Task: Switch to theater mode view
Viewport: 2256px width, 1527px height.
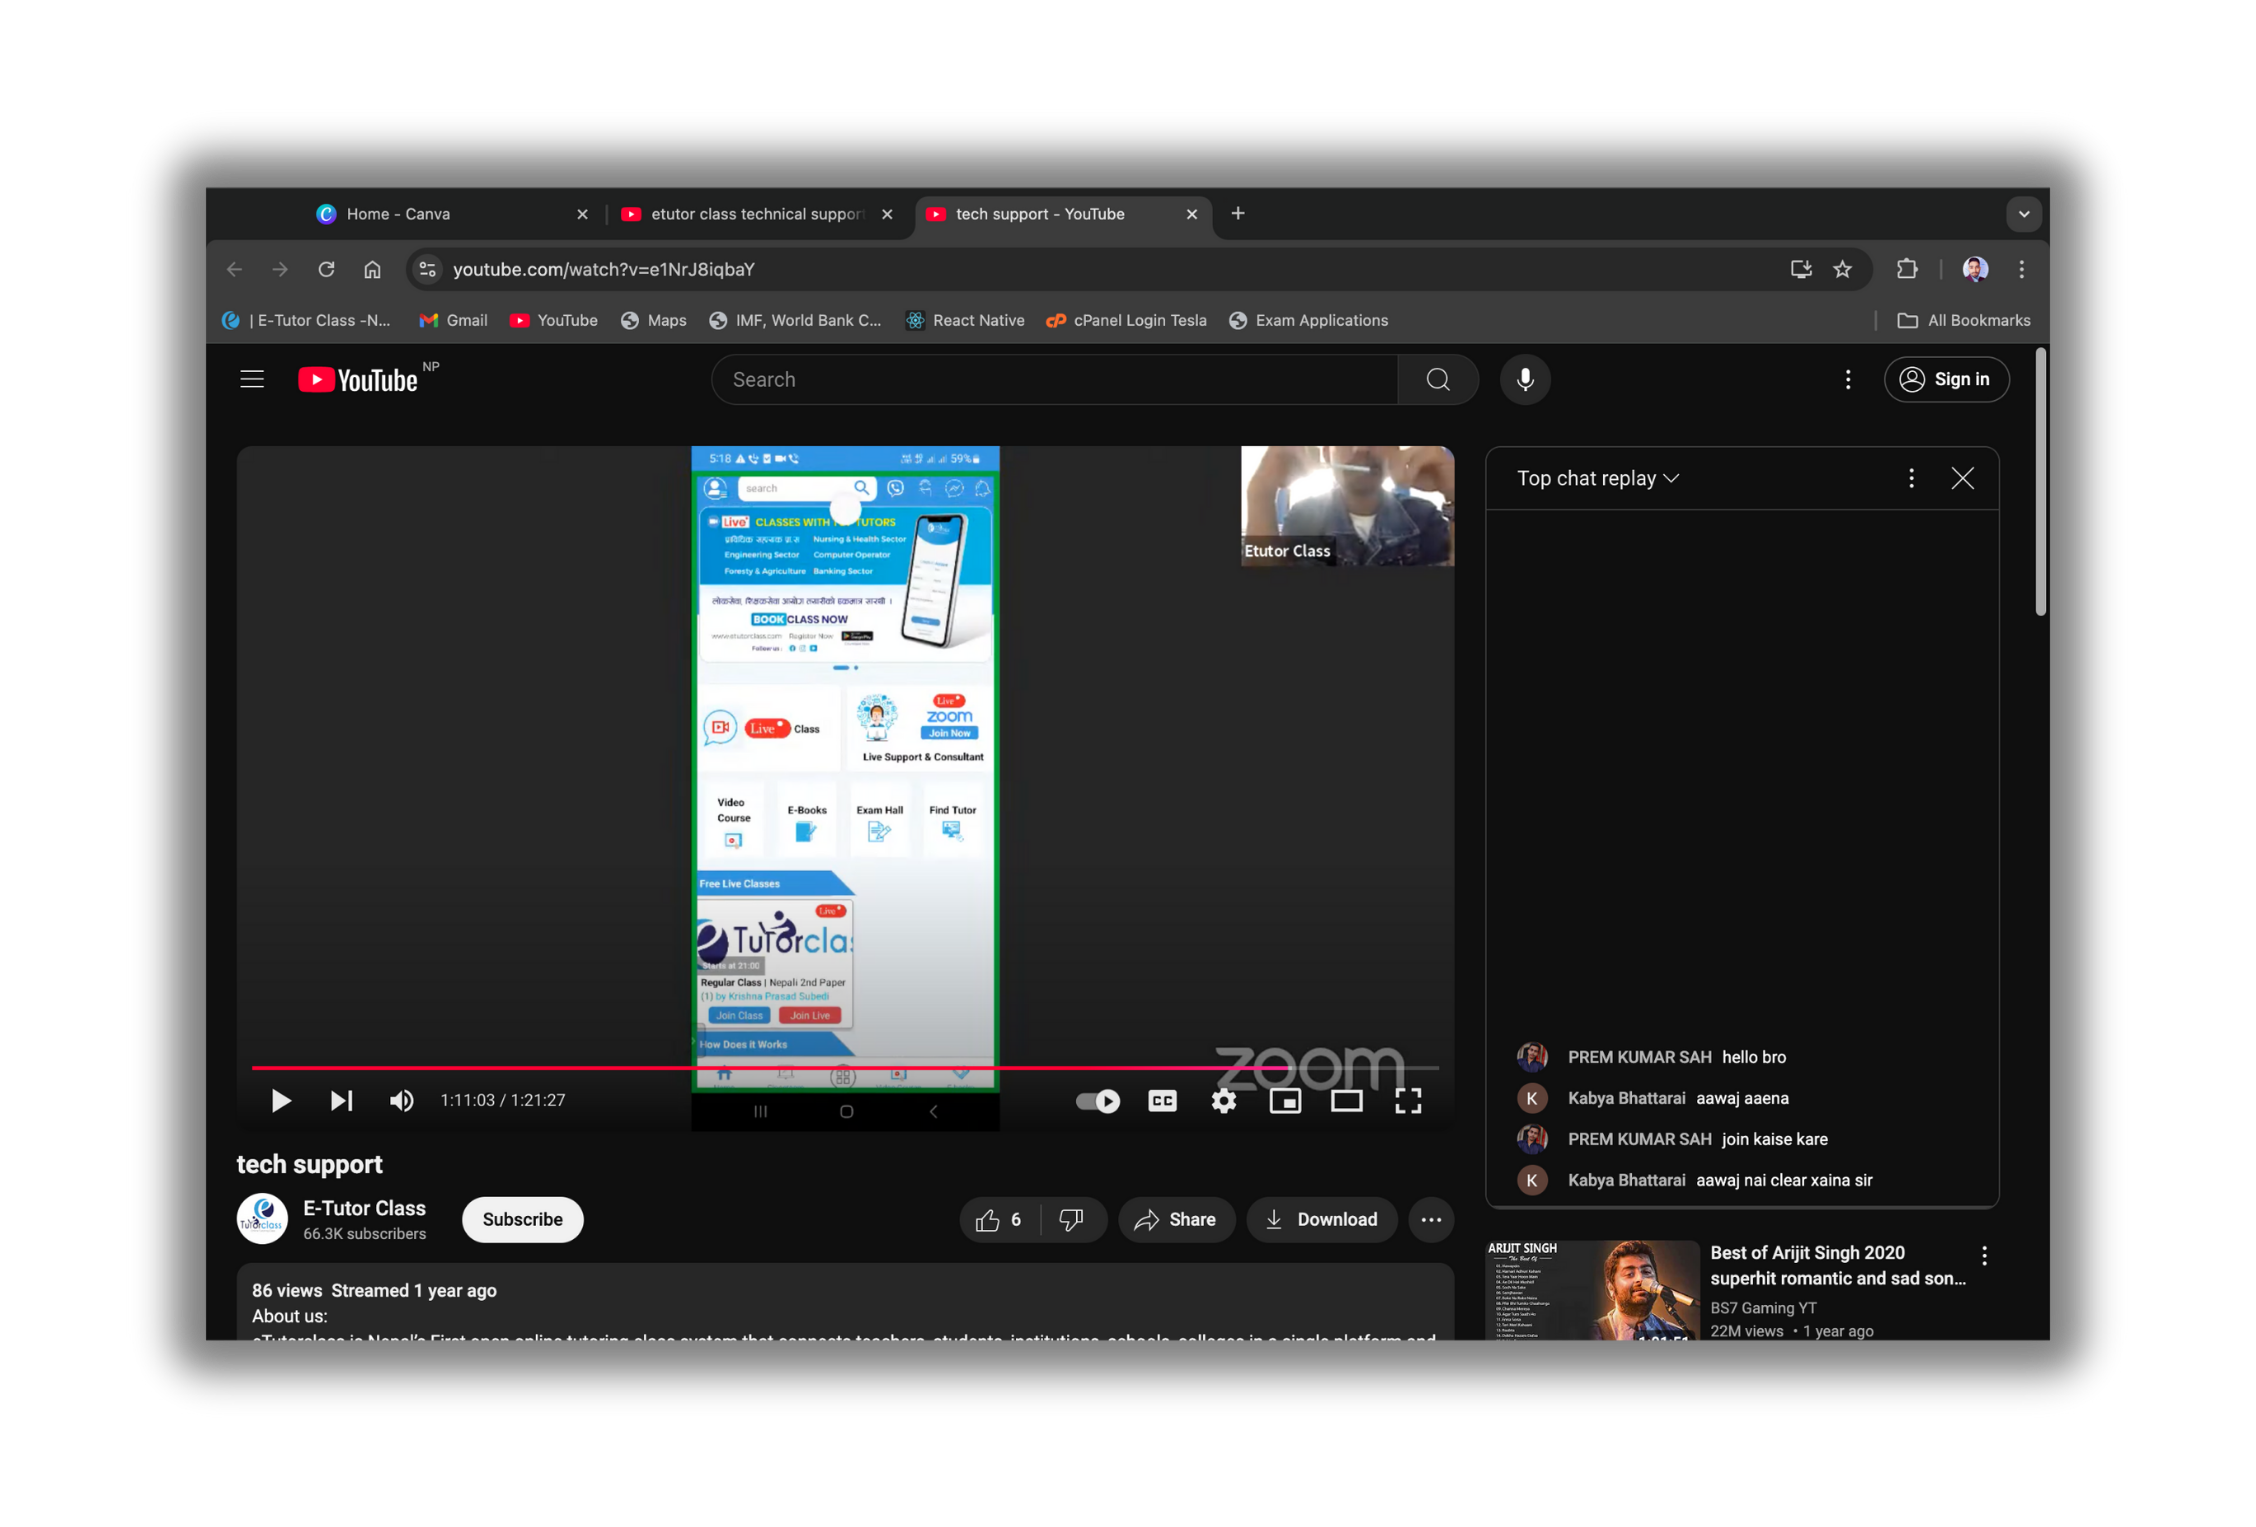Action: pos(1346,1101)
